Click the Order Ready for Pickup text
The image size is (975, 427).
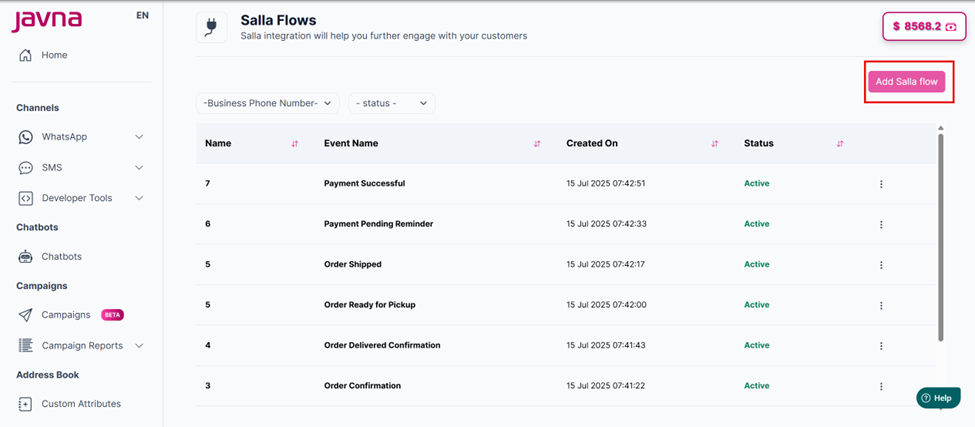(369, 305)
